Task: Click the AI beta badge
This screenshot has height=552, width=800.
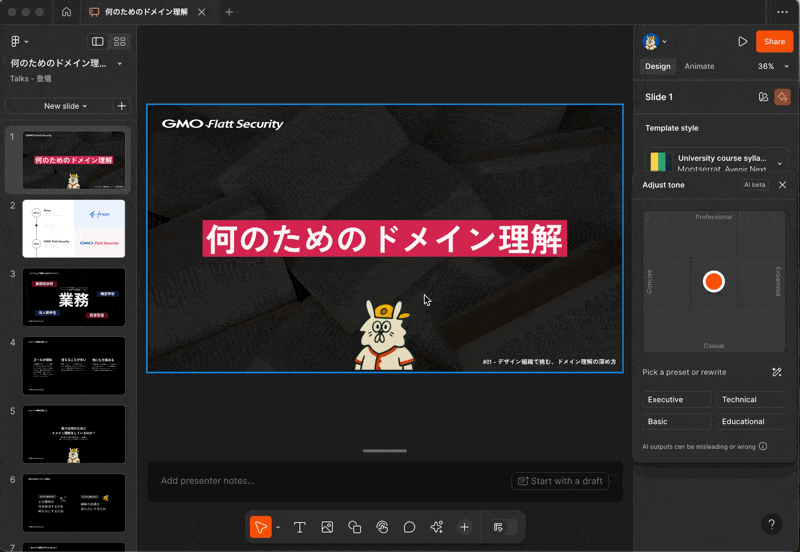Action: tap(755, 185)
